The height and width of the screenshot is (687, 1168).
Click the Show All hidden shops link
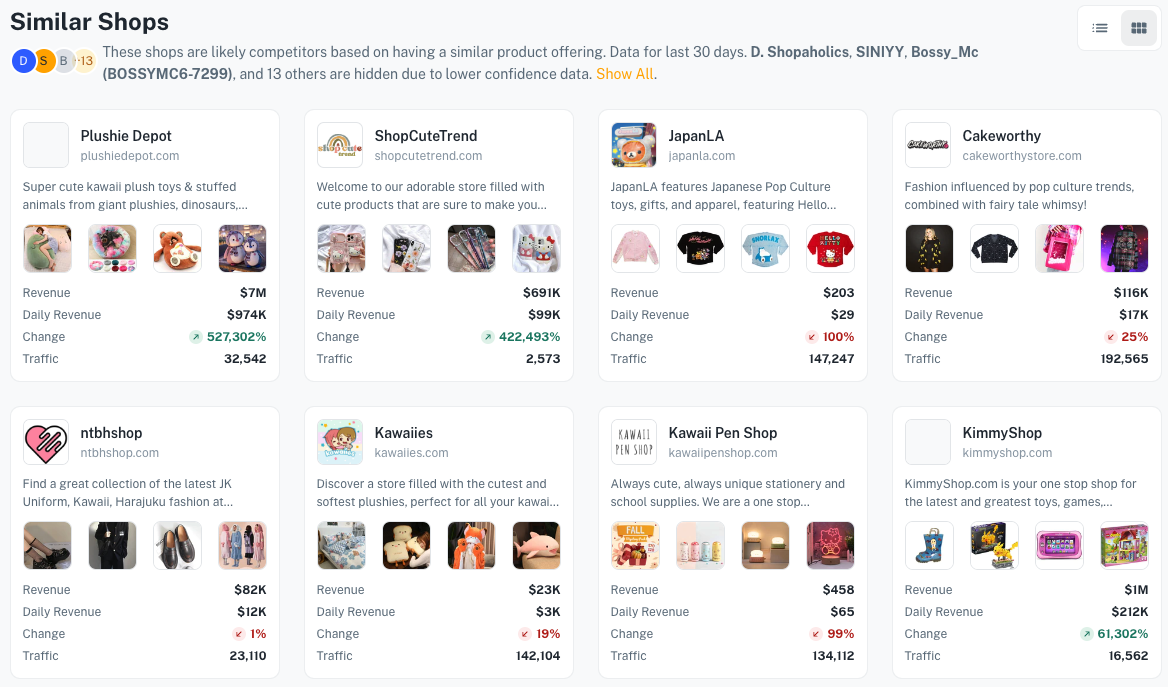click(624, 74)
